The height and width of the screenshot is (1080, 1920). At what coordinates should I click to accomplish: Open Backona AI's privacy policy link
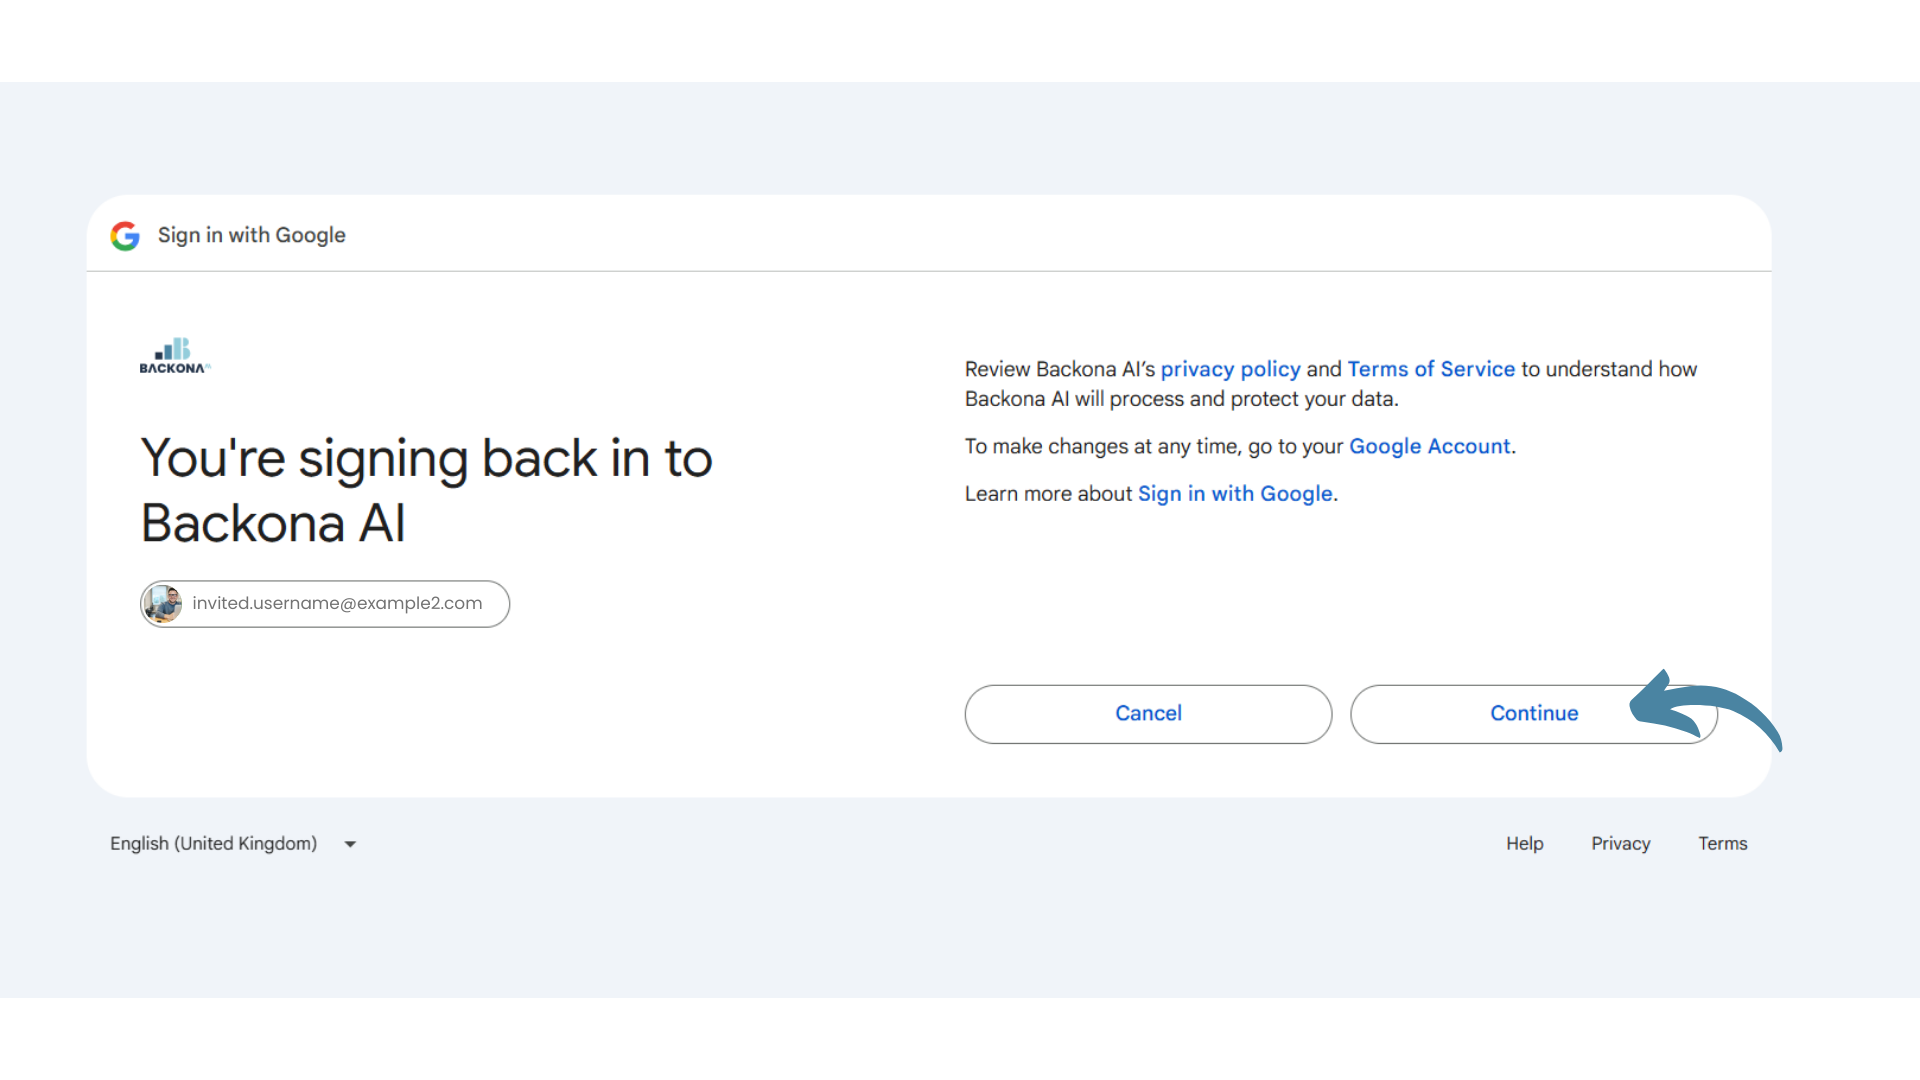click(1230, 369)
